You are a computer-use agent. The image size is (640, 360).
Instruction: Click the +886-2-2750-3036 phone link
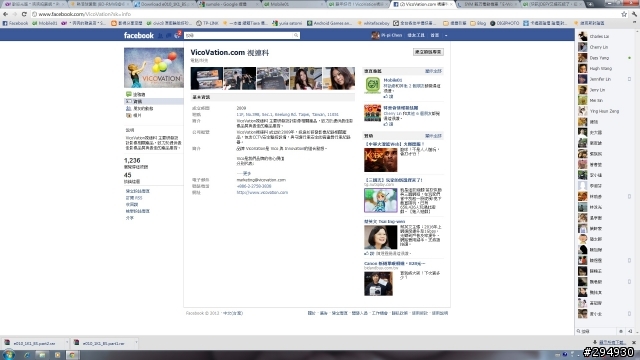tap(254, 186)
